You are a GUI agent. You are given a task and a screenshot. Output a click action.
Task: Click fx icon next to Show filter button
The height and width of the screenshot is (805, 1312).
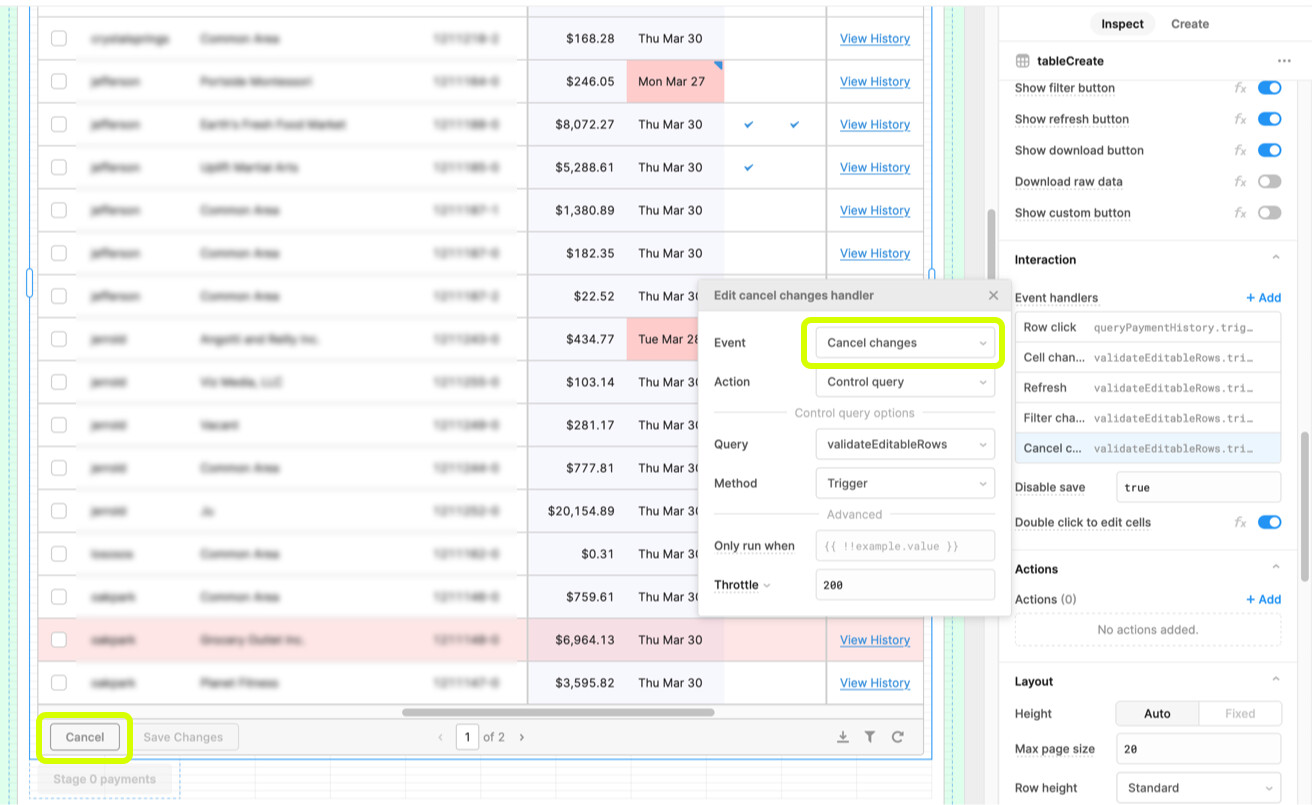point(1240,88)
